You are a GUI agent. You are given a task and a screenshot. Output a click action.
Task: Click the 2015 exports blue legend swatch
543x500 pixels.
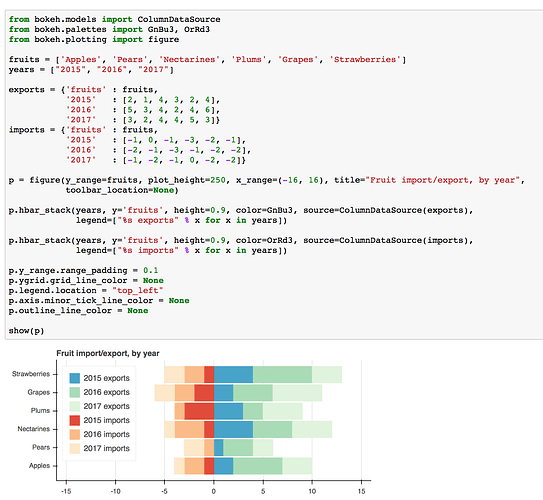(74, 378)
